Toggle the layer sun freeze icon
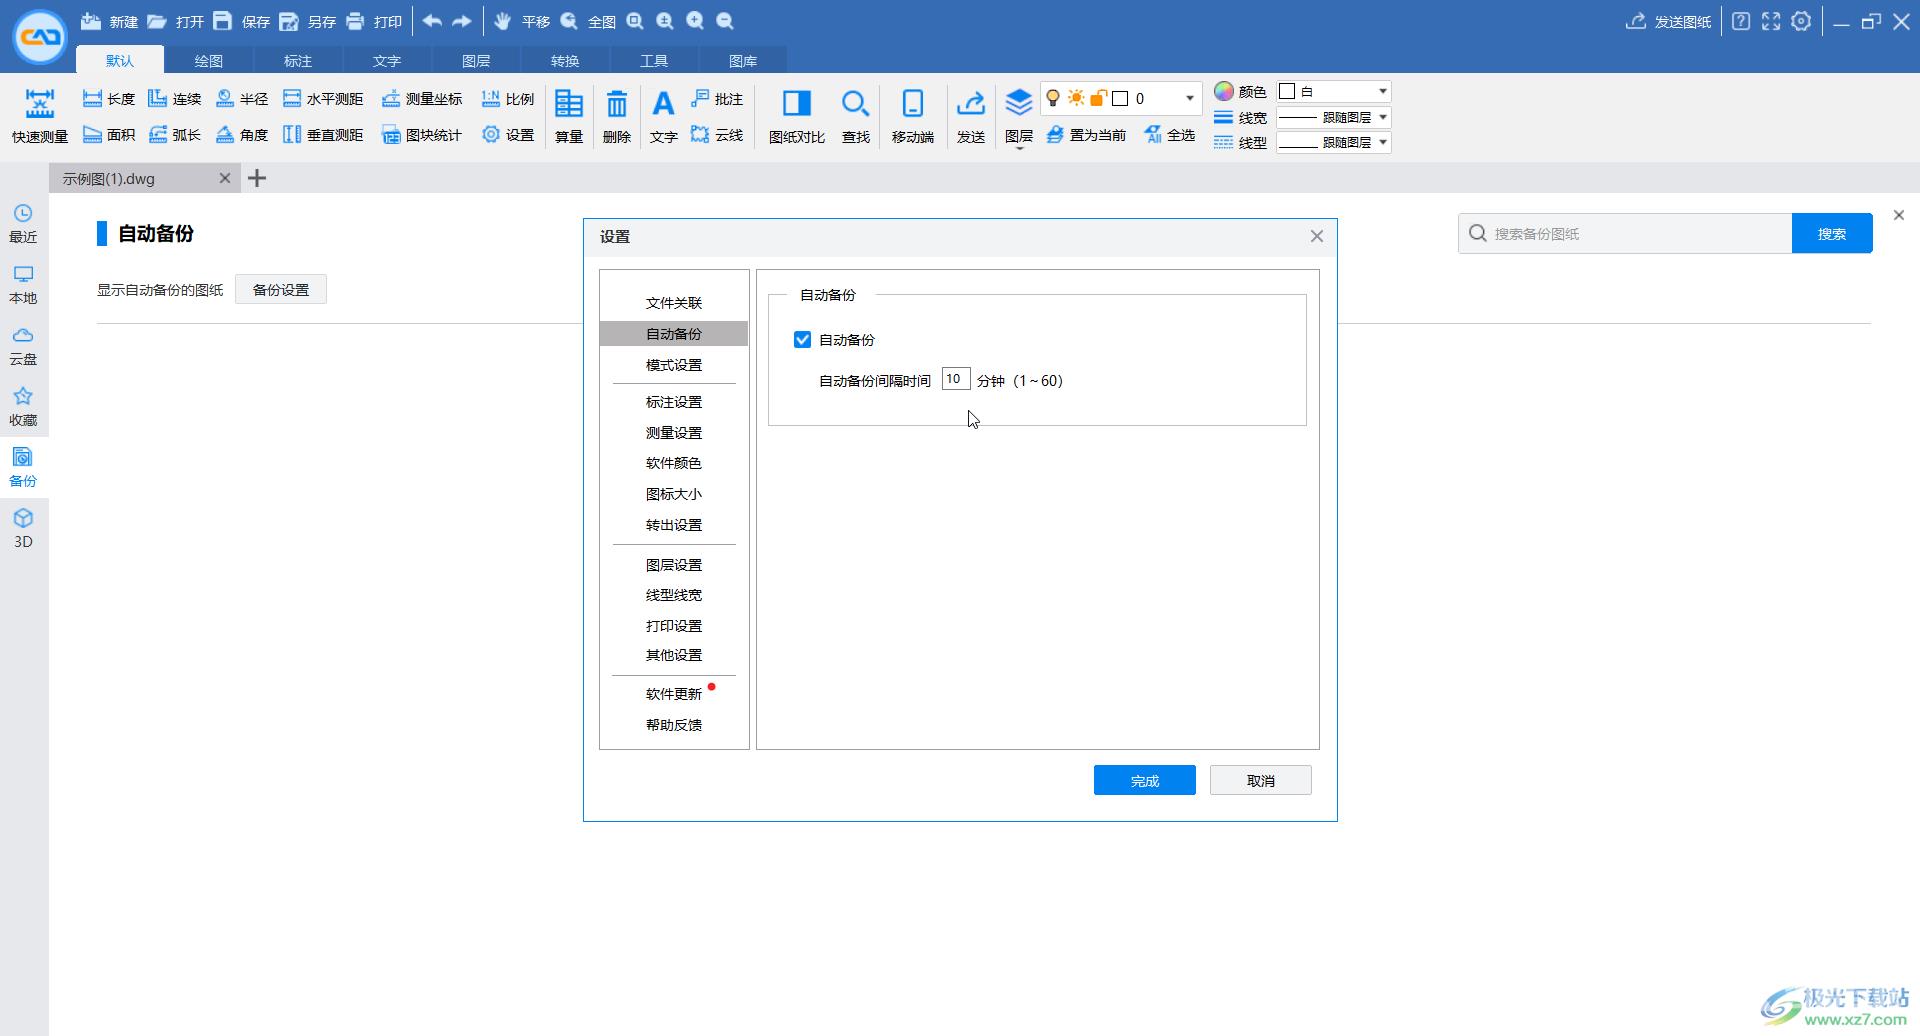 click(x=1076, y=98)
